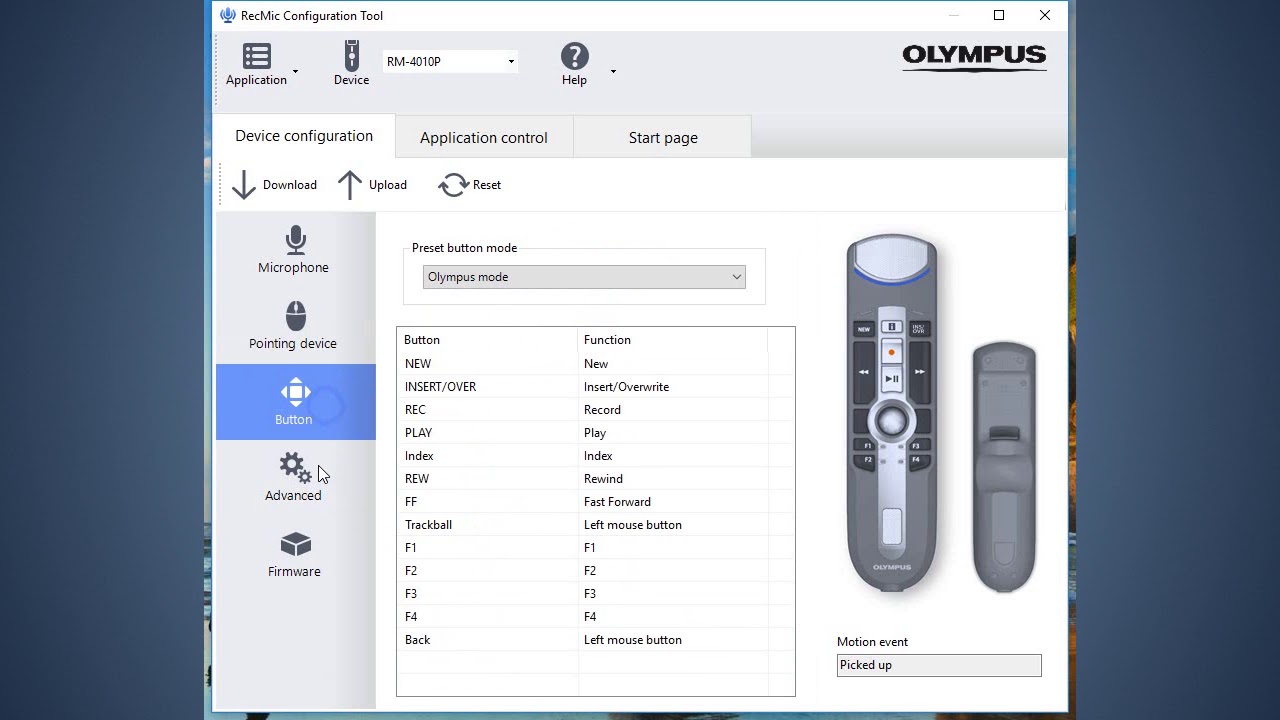The image size is (1280, 720).
Task: Close the RecMic Configuration Tool window
Action: 1045,15
